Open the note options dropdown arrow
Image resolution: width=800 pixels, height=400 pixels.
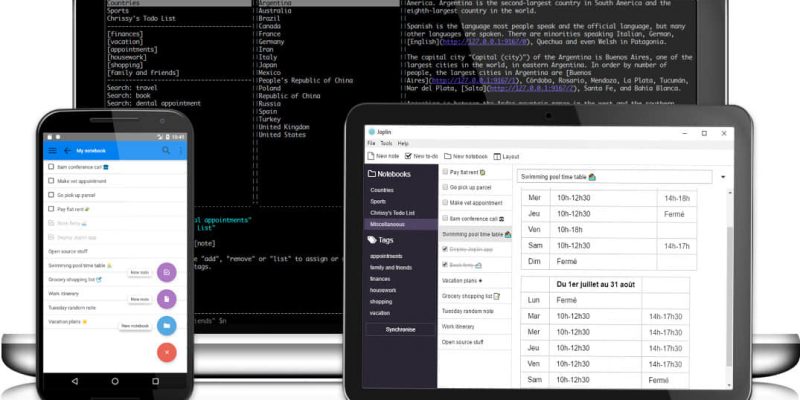[723, 177]
